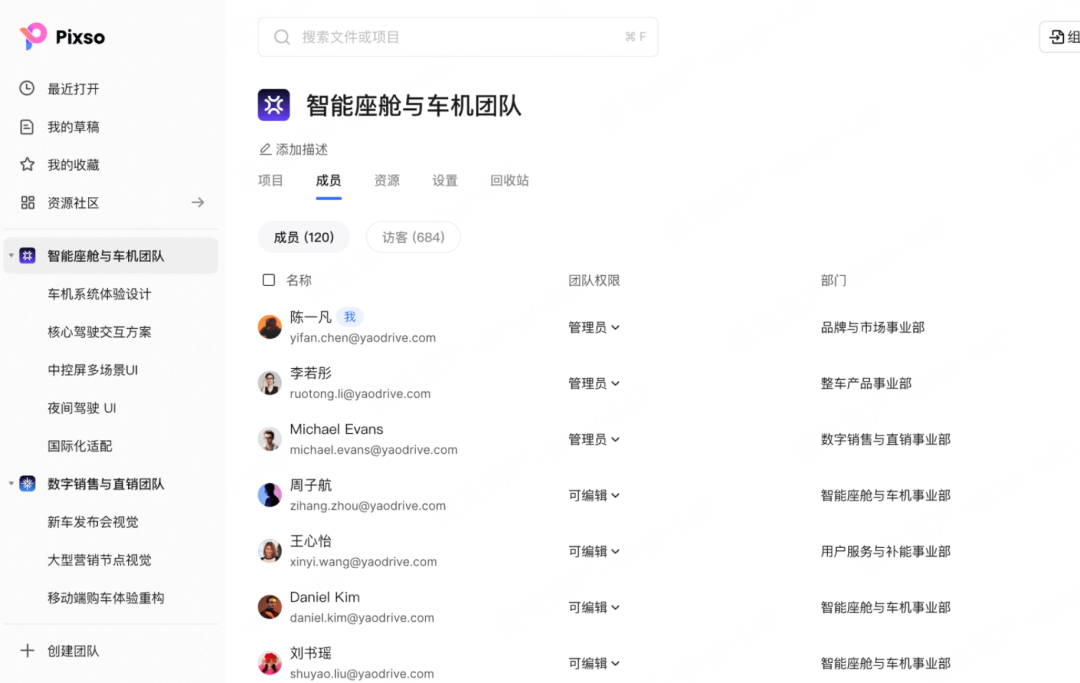This screenshot has width=1080, height=683.
Task: Click 我 badge next to 陈一凡
Action: [x=350, y=317]
